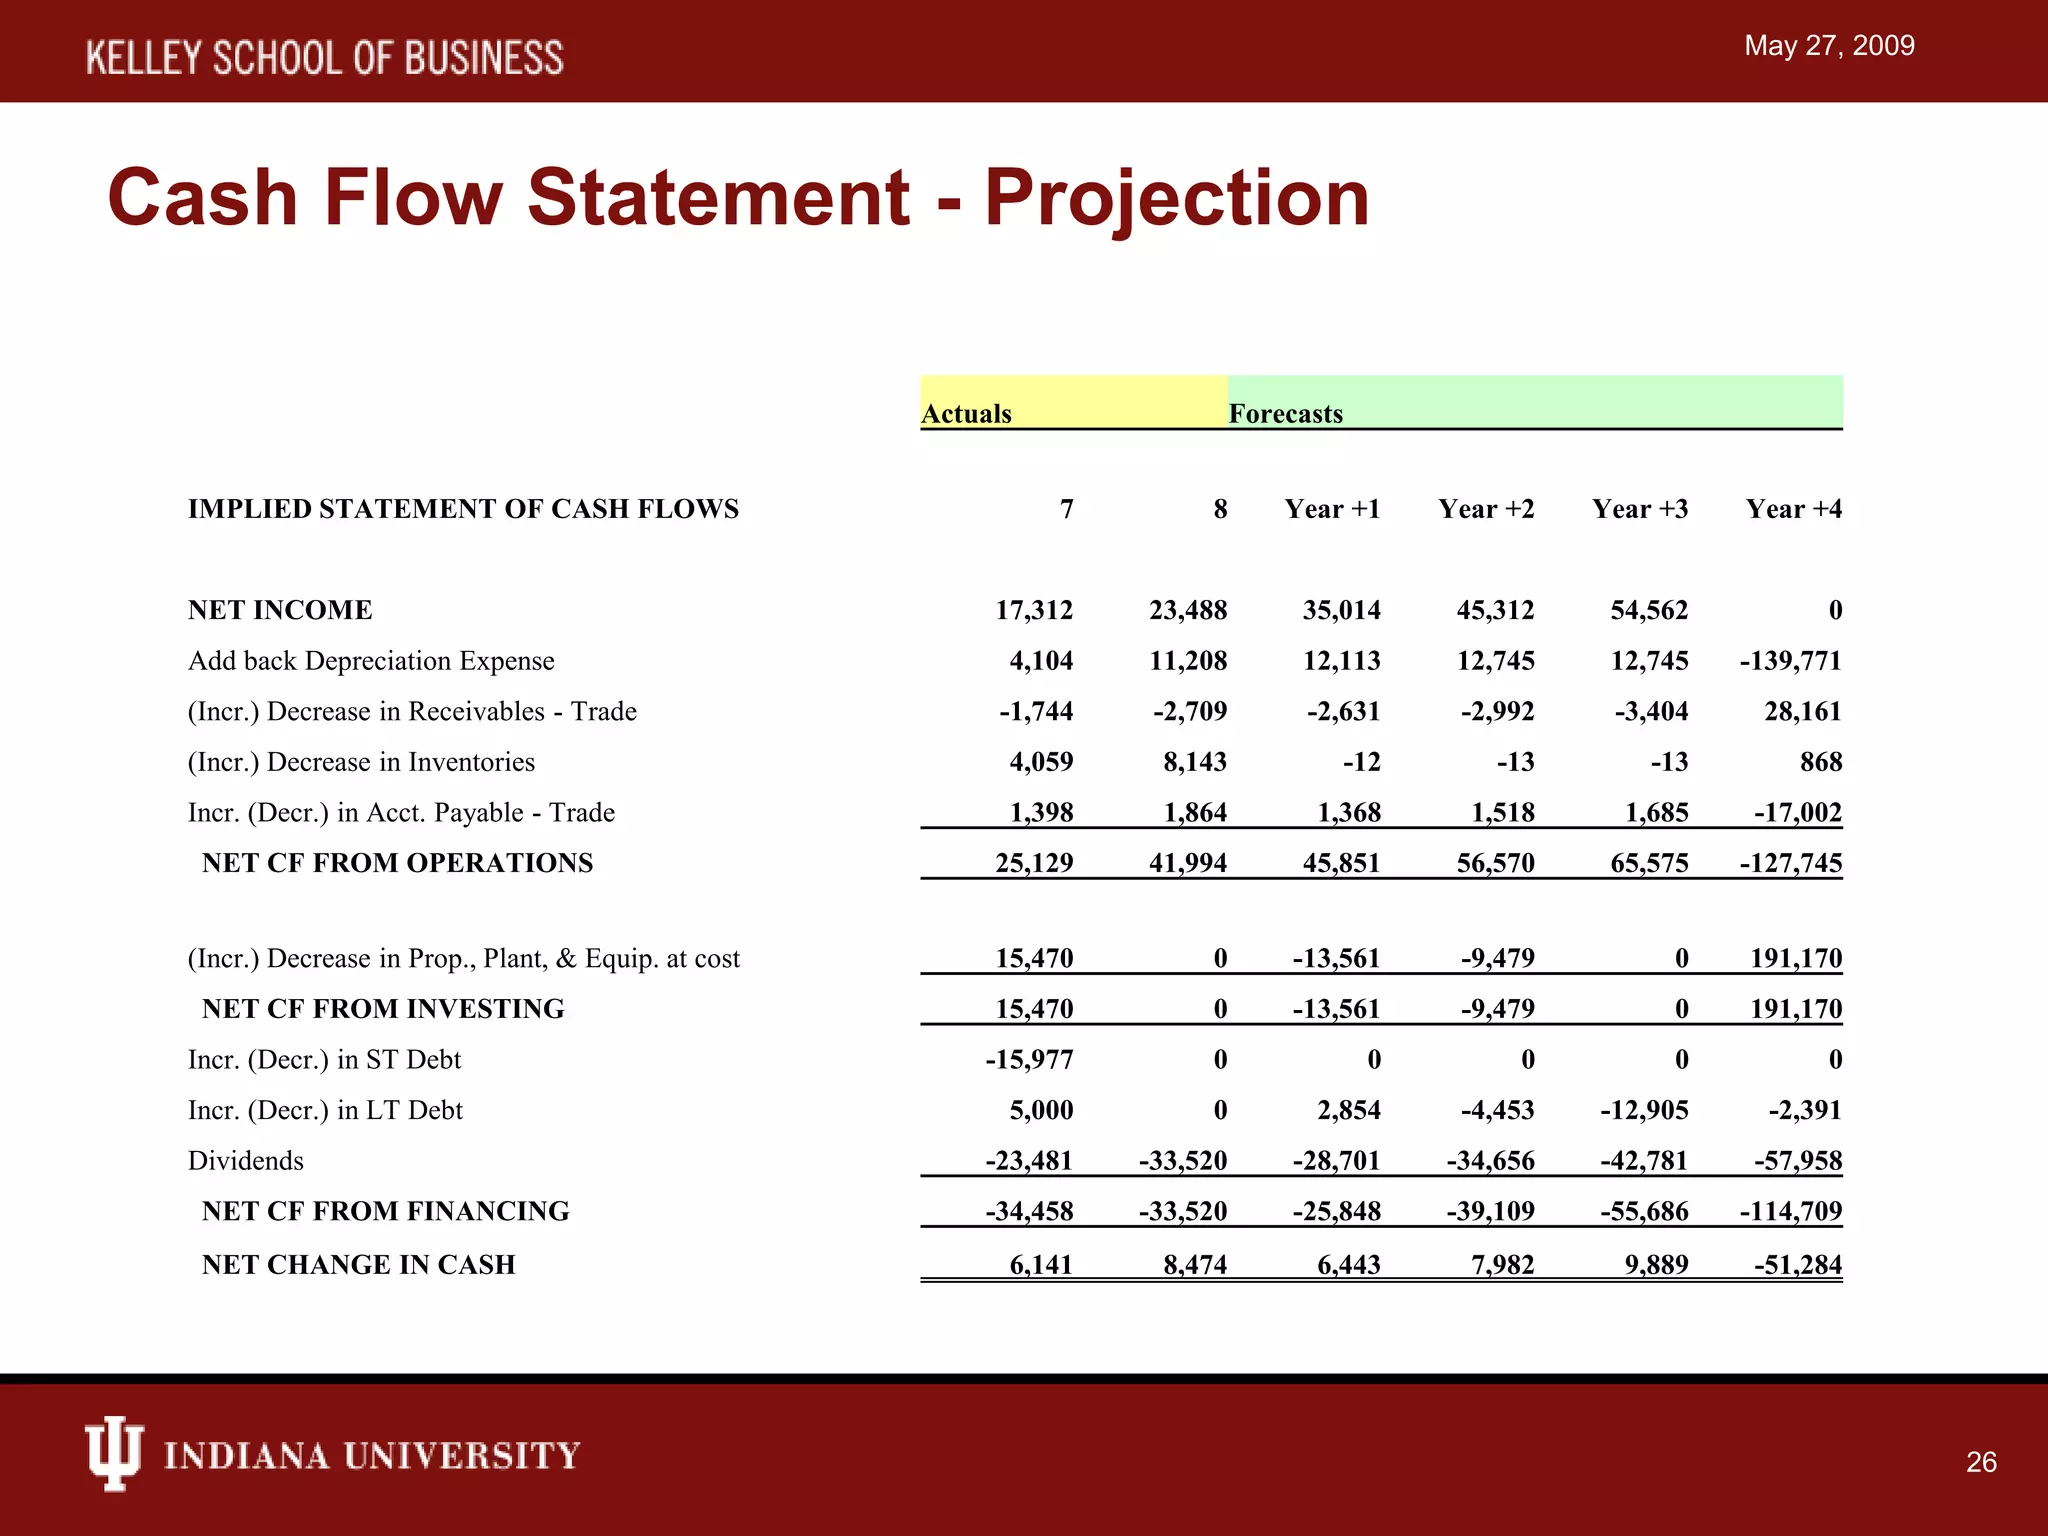2048x1536 pixels.
Task: Click ST debt value -15,977
Action: (1029, 1060)
